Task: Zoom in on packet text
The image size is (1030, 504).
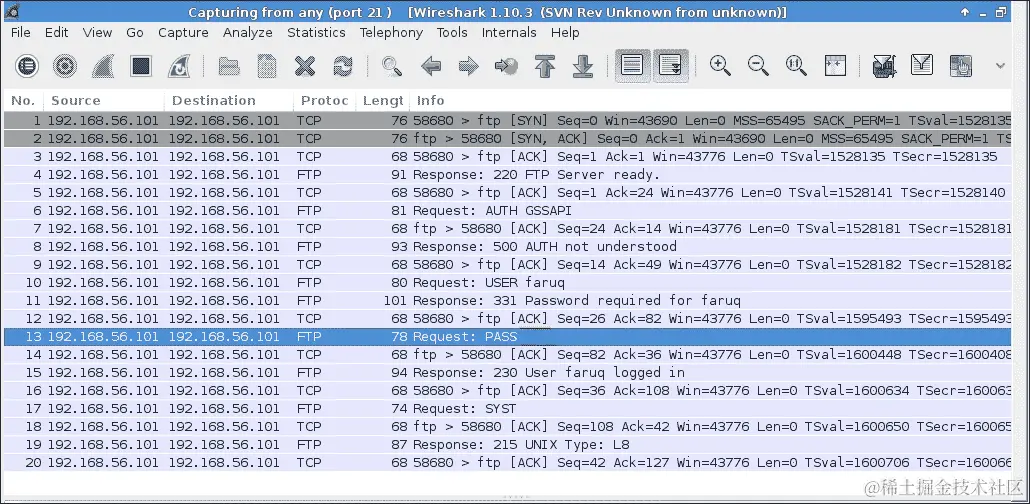Action: 720,66
